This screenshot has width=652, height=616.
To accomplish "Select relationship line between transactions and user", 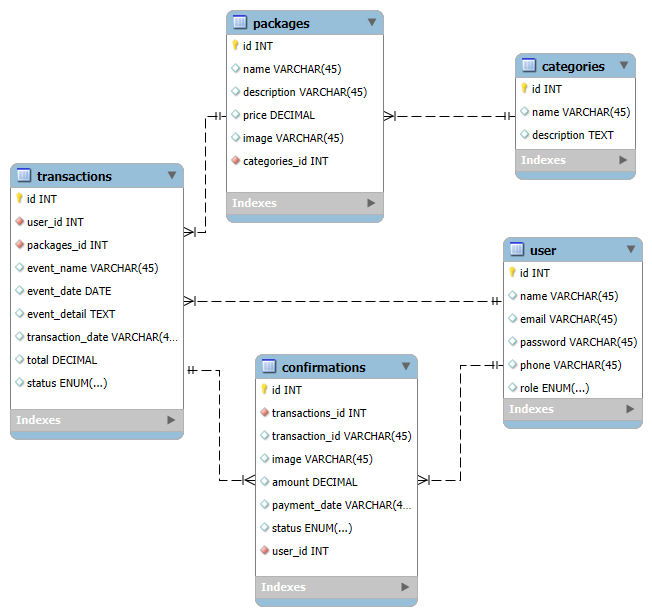I will pyautogui.click(x=343, y=301).
